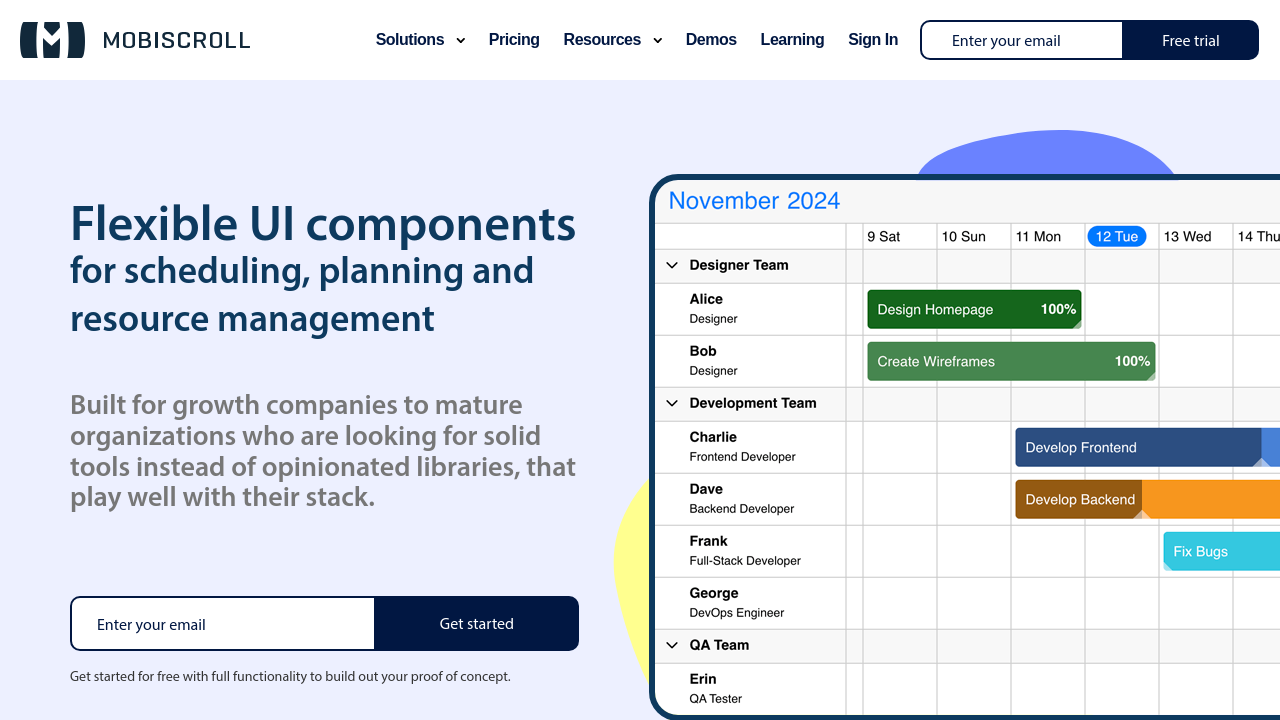
Task: Focus the header email input field
Action: coord(1022,40)
